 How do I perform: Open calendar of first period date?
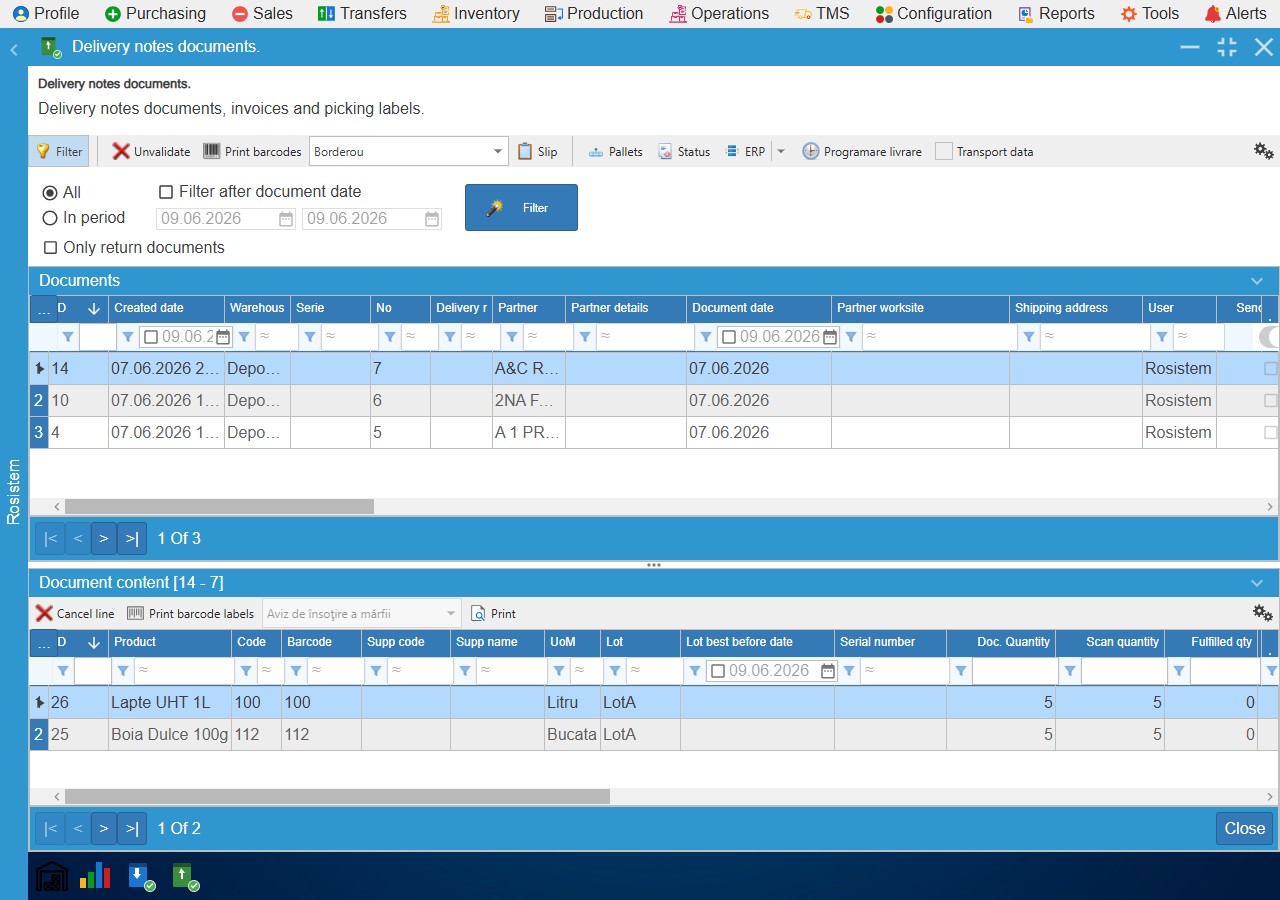[x=286, y=219]
